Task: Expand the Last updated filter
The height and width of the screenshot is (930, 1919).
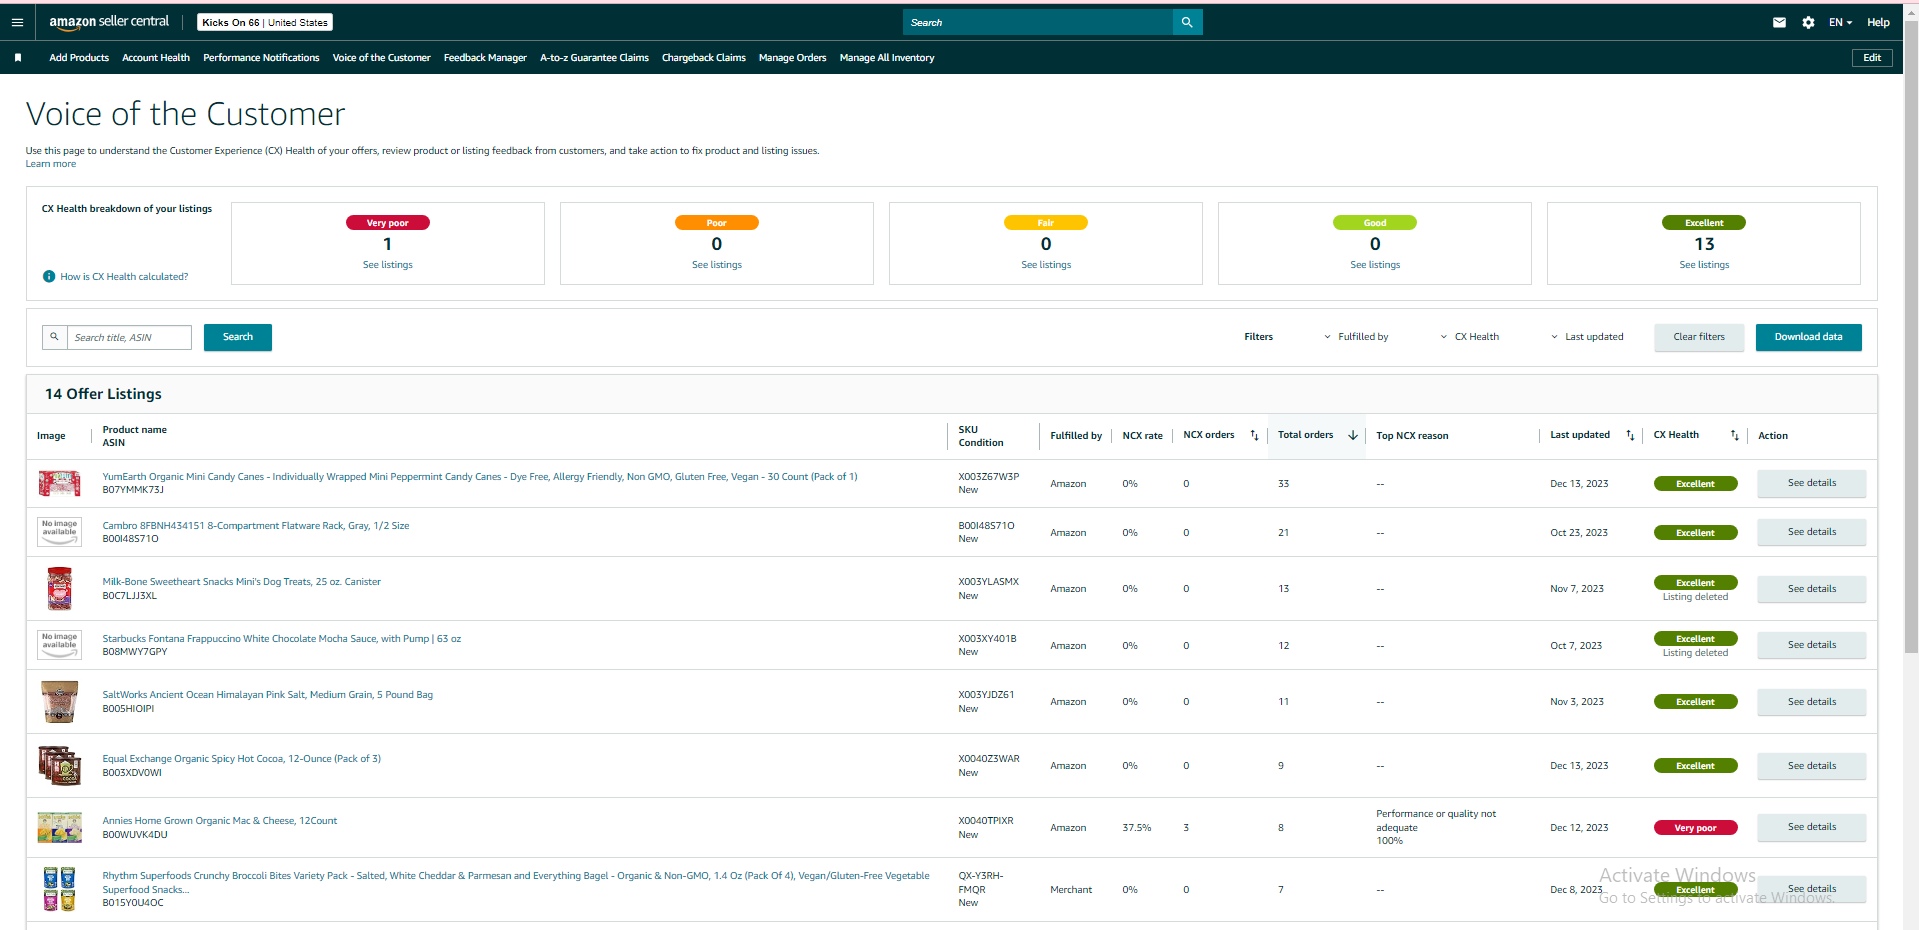Action: 1587,337
